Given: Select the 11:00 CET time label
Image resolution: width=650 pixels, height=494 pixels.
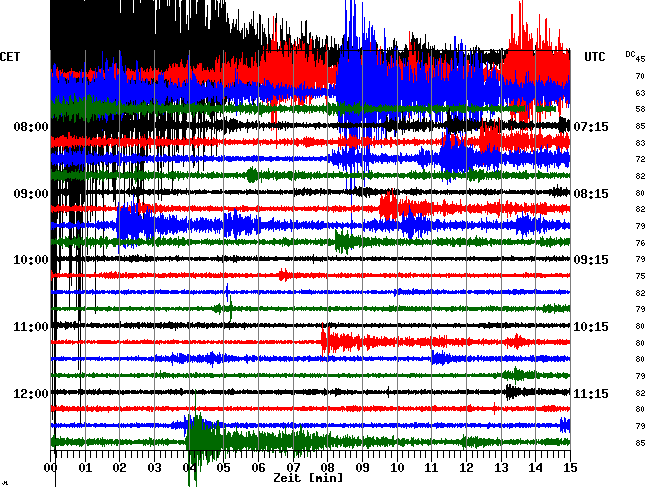Looking at the screenshot, I should (31, 327).
